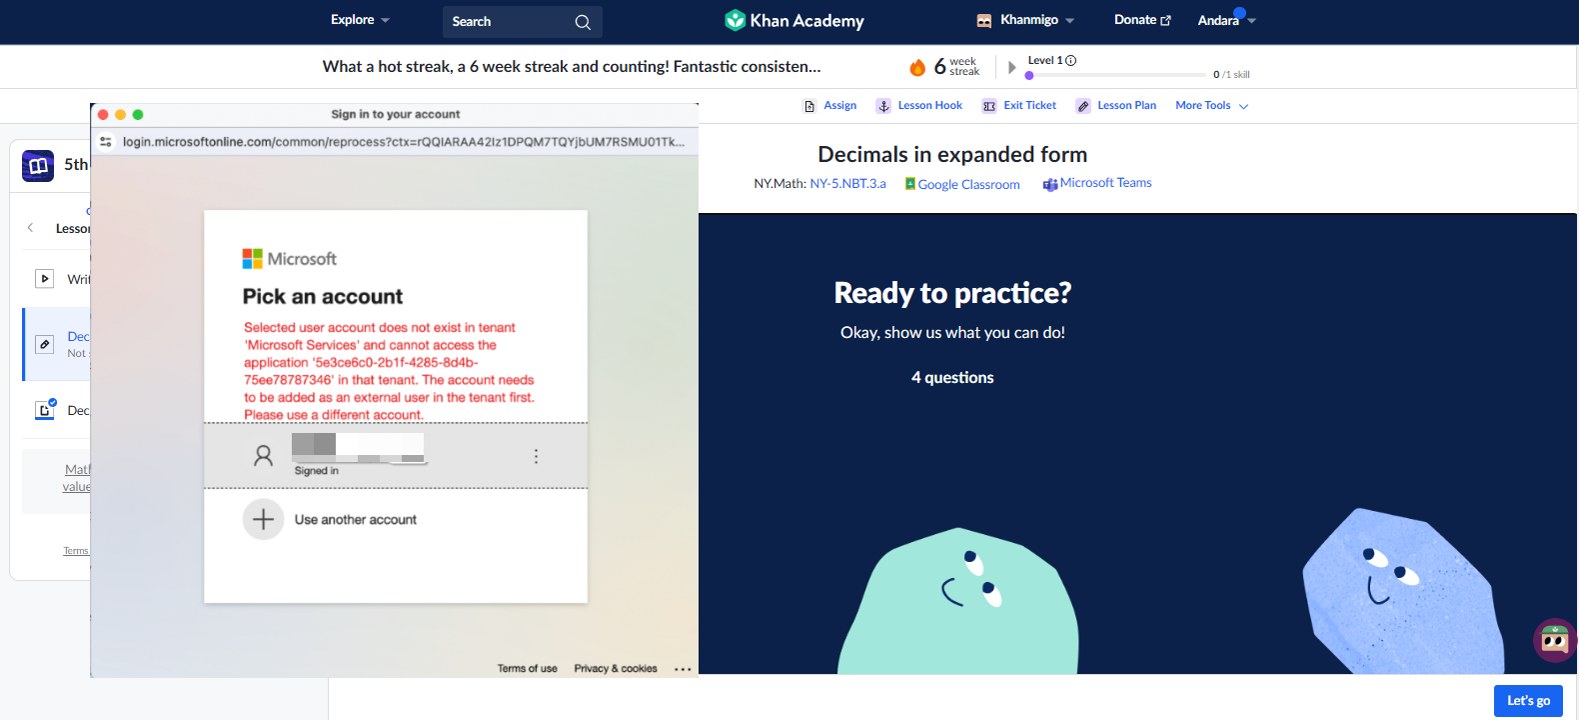Click the Level 1 progress bar
The image size is (1579, 720).
(x=1116, y=75)
